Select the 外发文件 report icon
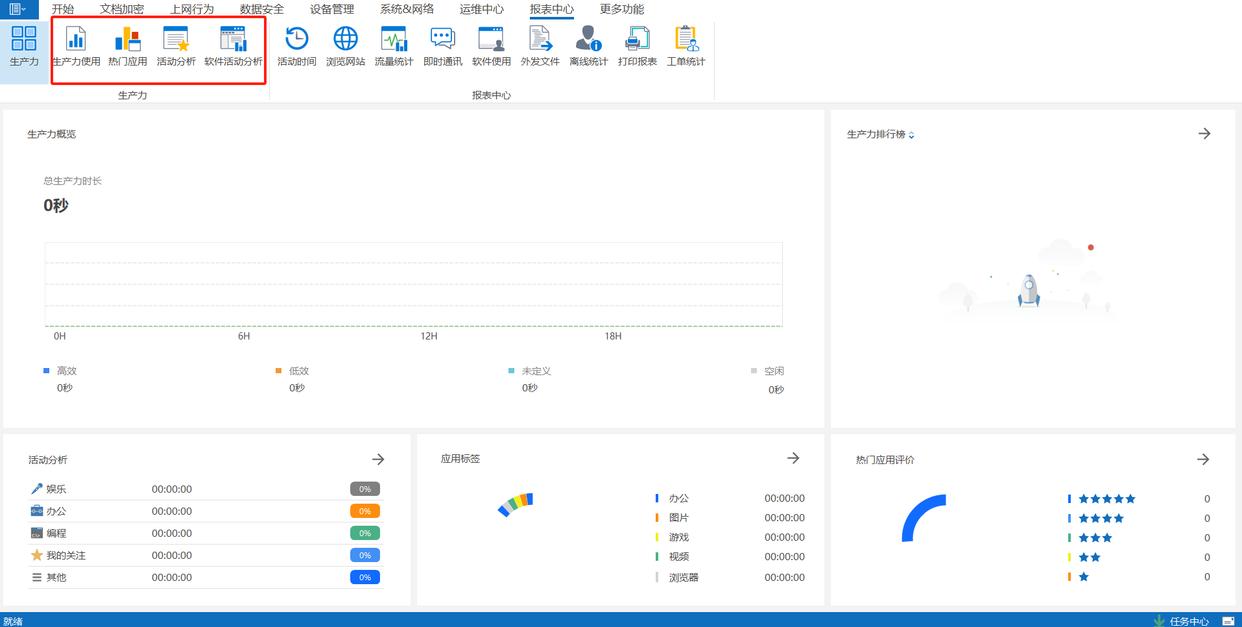The width and height of the screenshot is (1242, 627). coord(540,47)
